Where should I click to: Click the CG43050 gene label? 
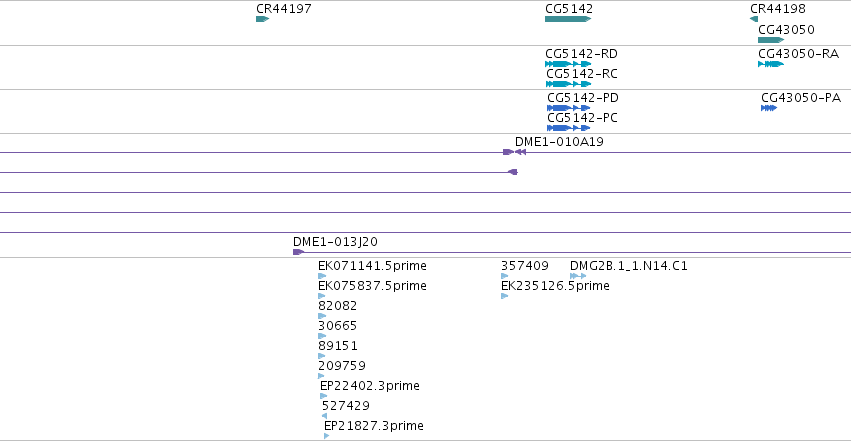tap(786, 29)
